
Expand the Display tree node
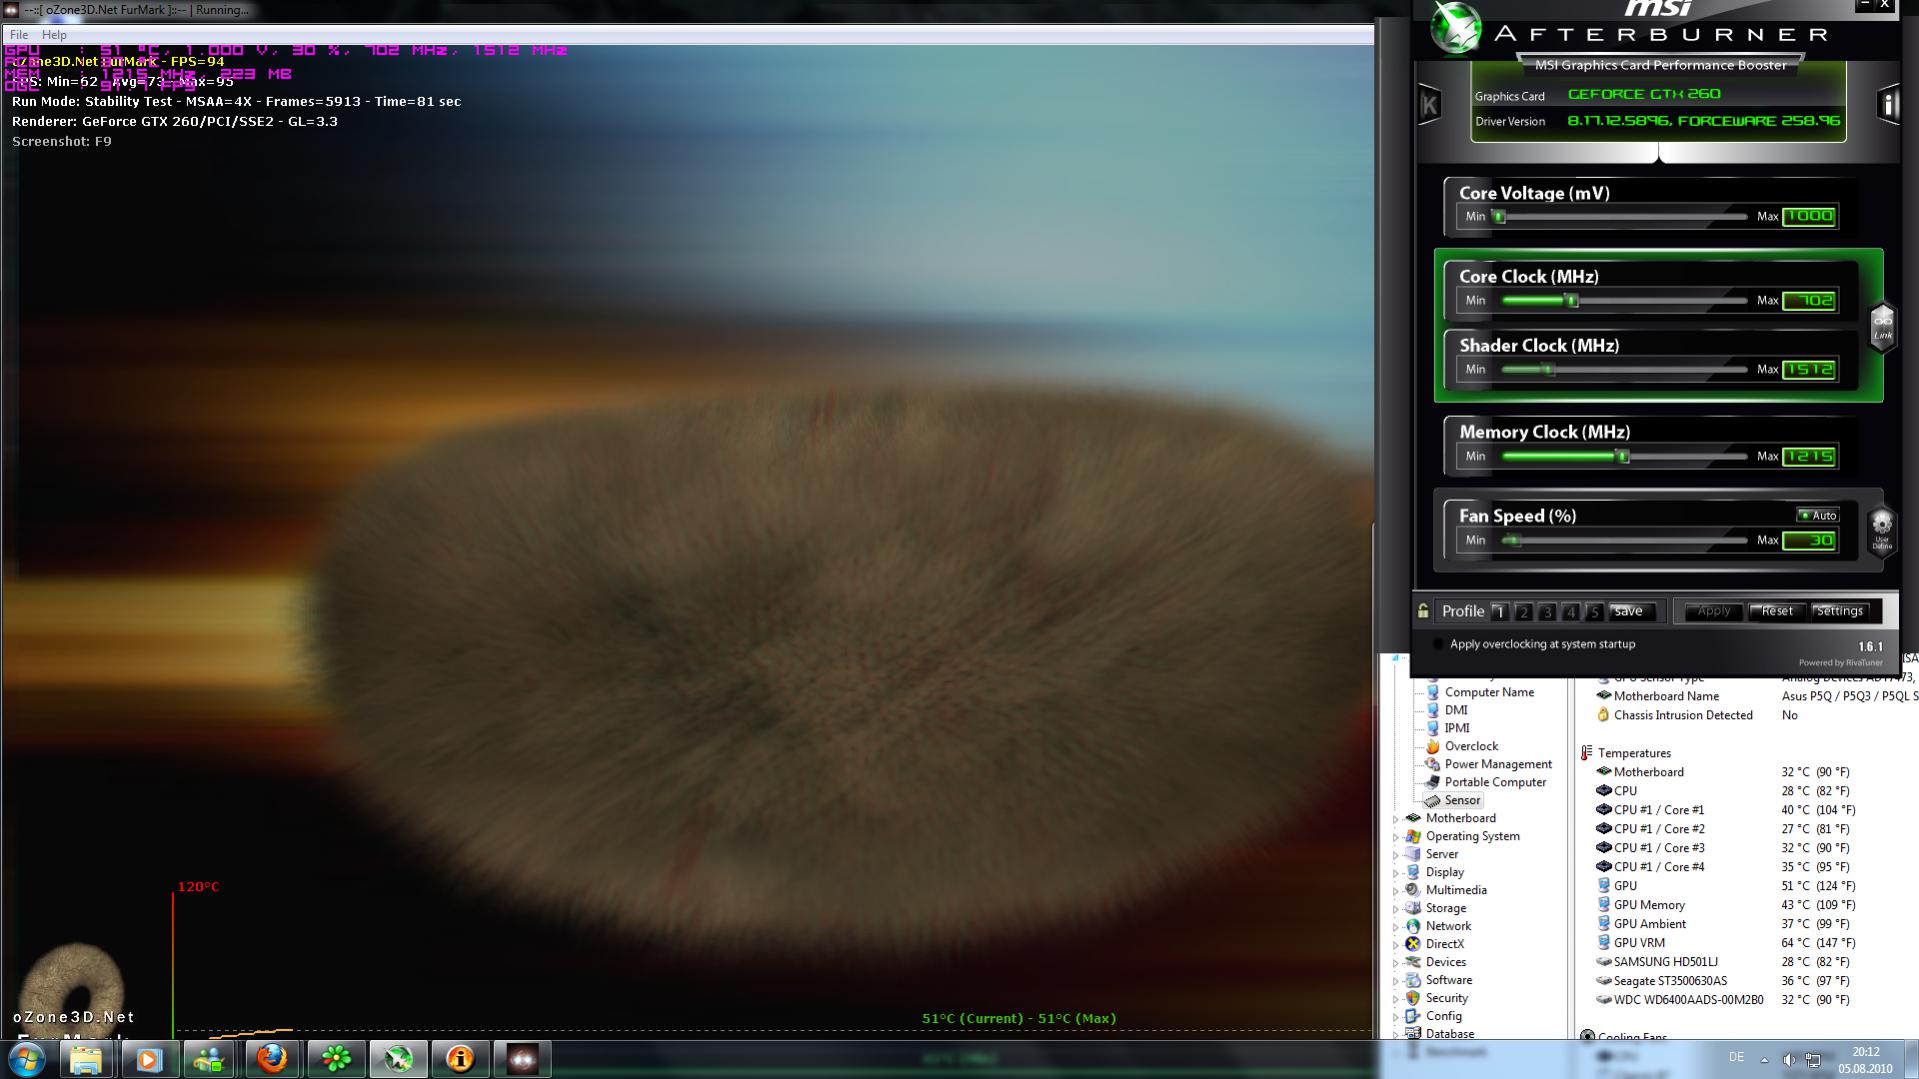tap(1396, 873)
